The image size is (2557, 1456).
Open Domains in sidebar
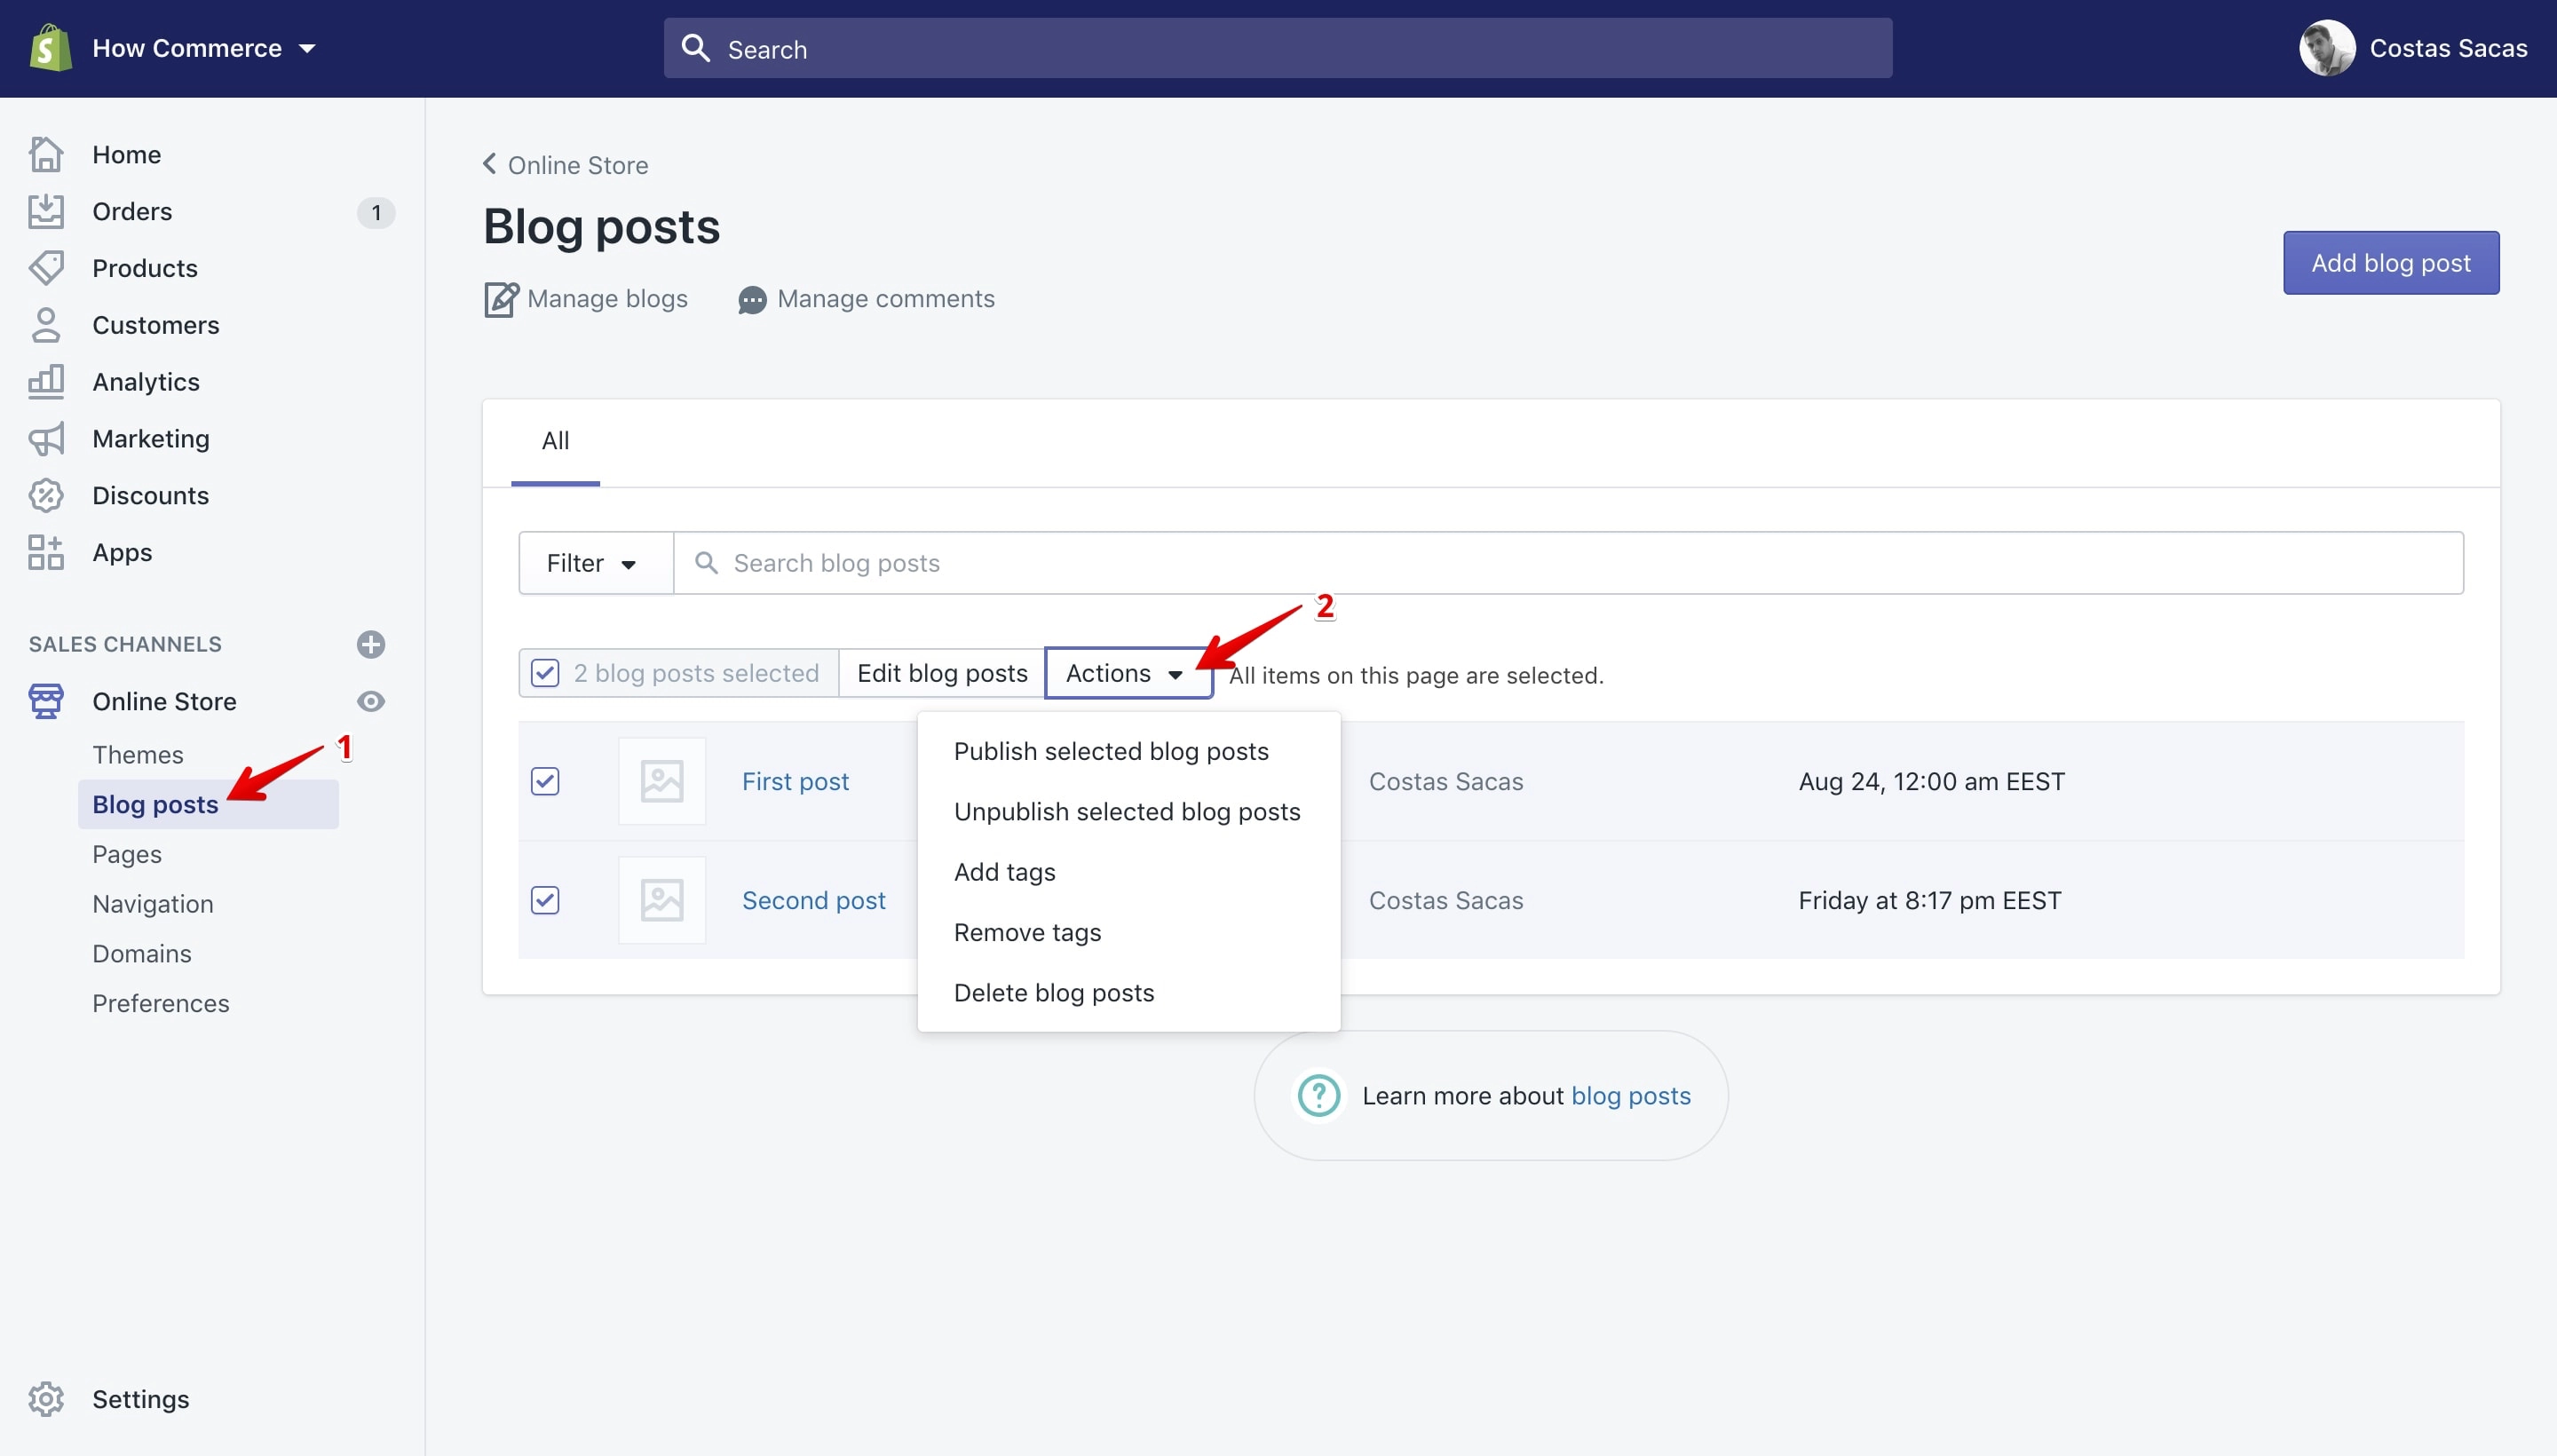(x=142, y=953)
